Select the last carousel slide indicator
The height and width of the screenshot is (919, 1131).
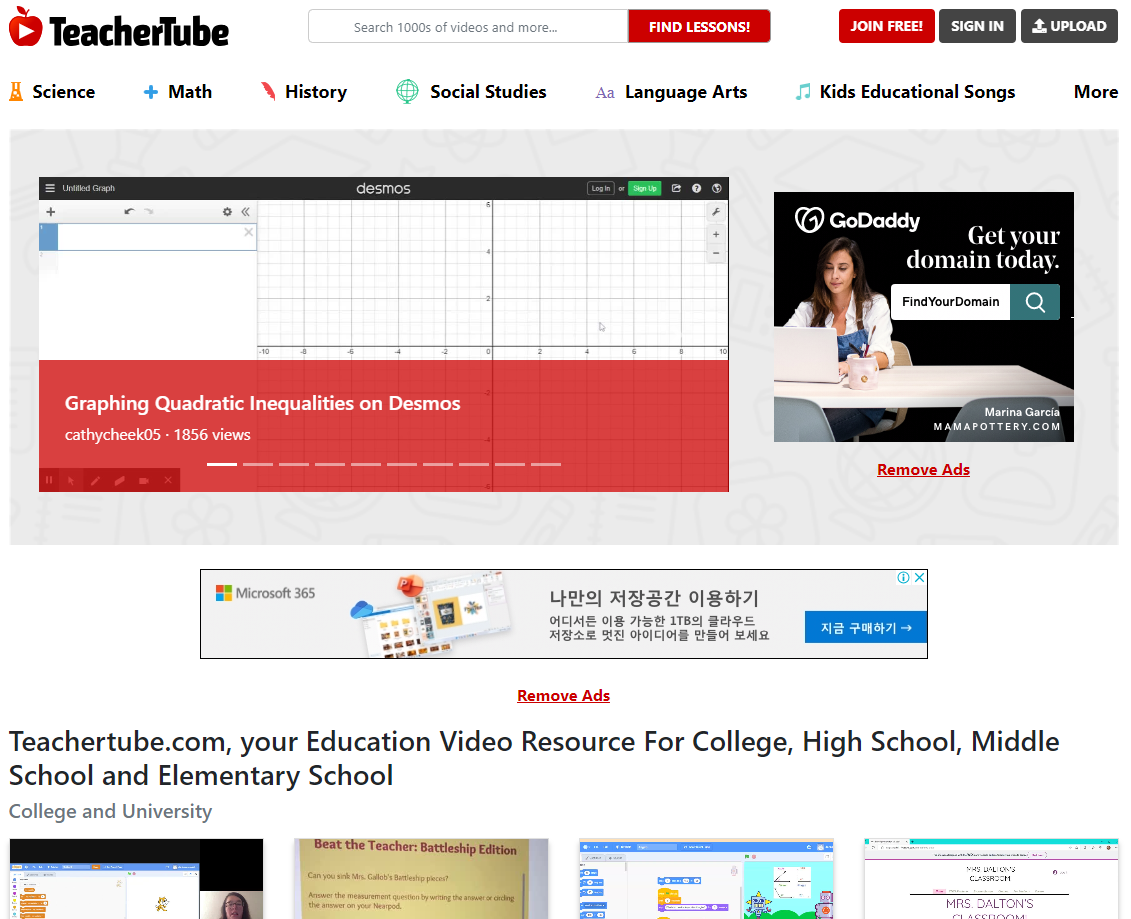coord(546,465)
